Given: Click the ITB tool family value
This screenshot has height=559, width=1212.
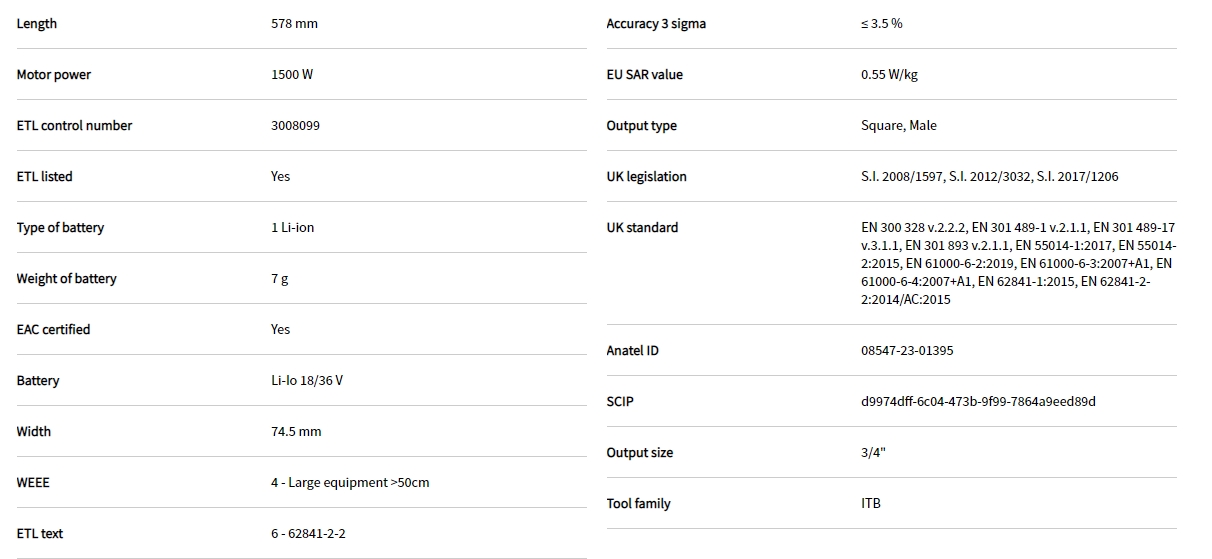Looking at the screenshot, I should click(871, 504).
